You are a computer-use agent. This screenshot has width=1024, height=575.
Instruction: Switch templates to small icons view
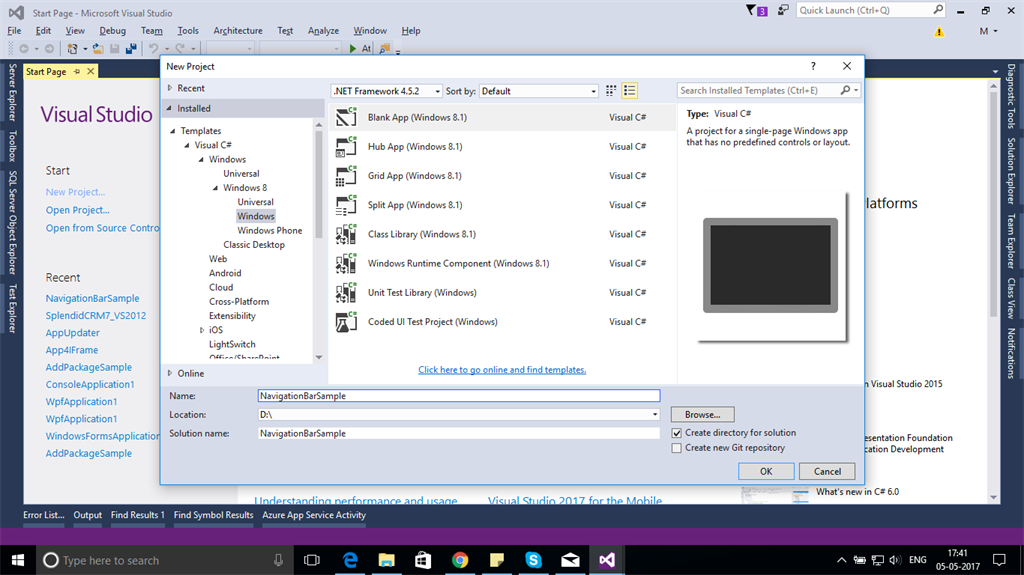pyautogui.click(x=611, y=91)
